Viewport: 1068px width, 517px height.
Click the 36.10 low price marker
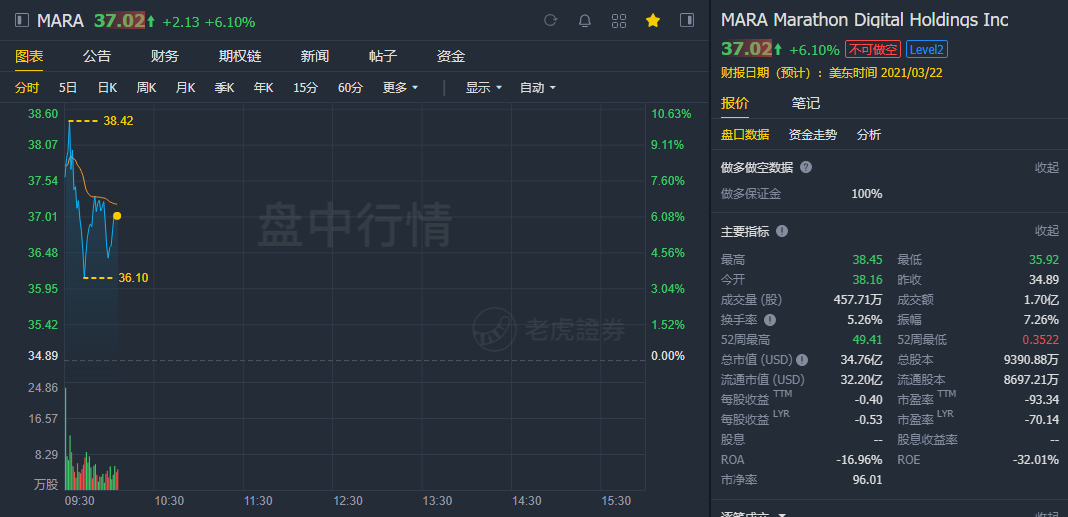pyautogui.click(x=133, y=277)
